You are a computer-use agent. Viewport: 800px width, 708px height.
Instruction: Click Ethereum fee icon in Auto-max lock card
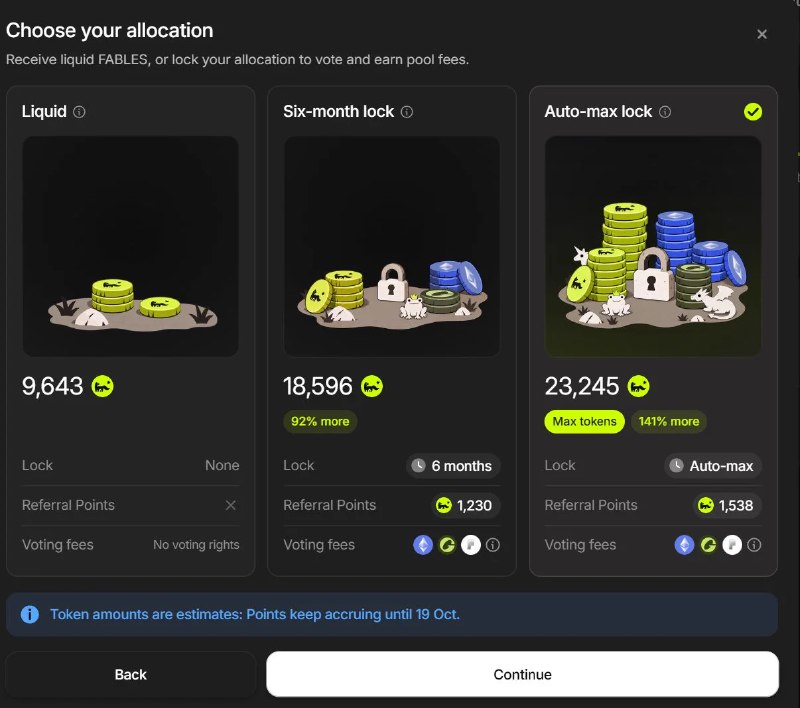click(x=684, y=545)
